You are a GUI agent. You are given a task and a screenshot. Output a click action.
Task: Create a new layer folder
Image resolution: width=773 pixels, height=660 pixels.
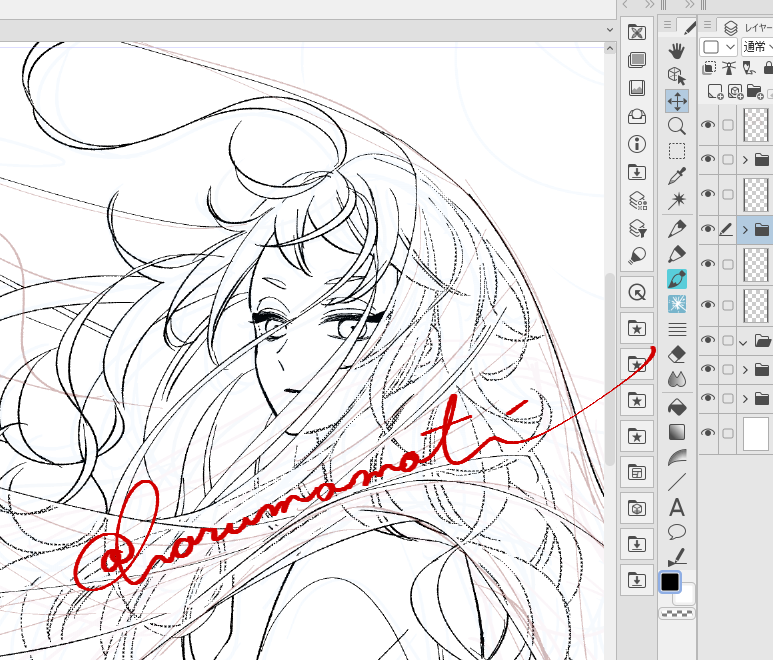(755, 92)
